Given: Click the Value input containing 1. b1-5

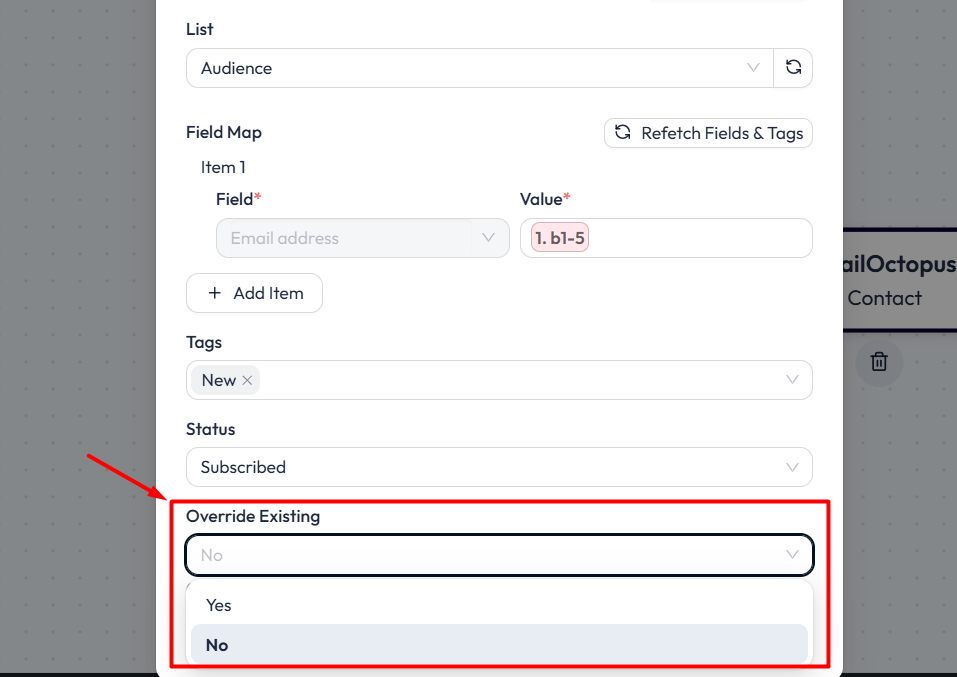Looking at the screenshot, I should click(666, 238).
